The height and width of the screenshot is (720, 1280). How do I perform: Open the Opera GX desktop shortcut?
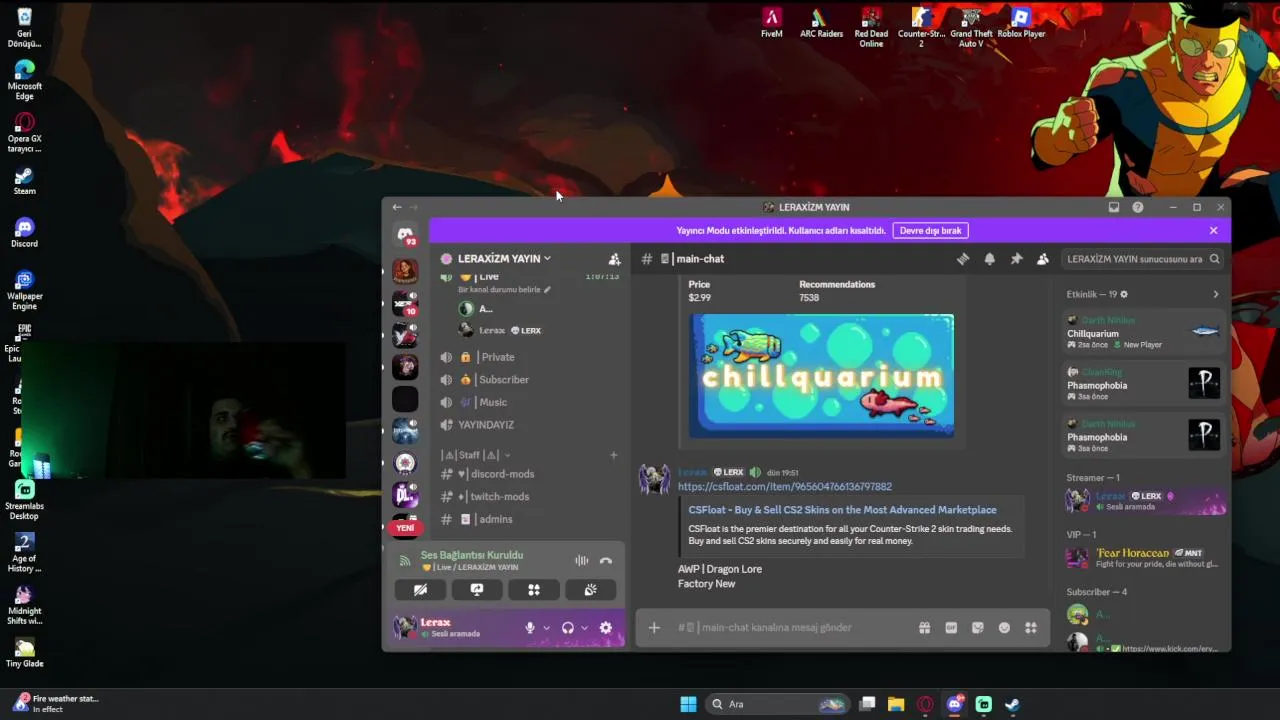25,134
